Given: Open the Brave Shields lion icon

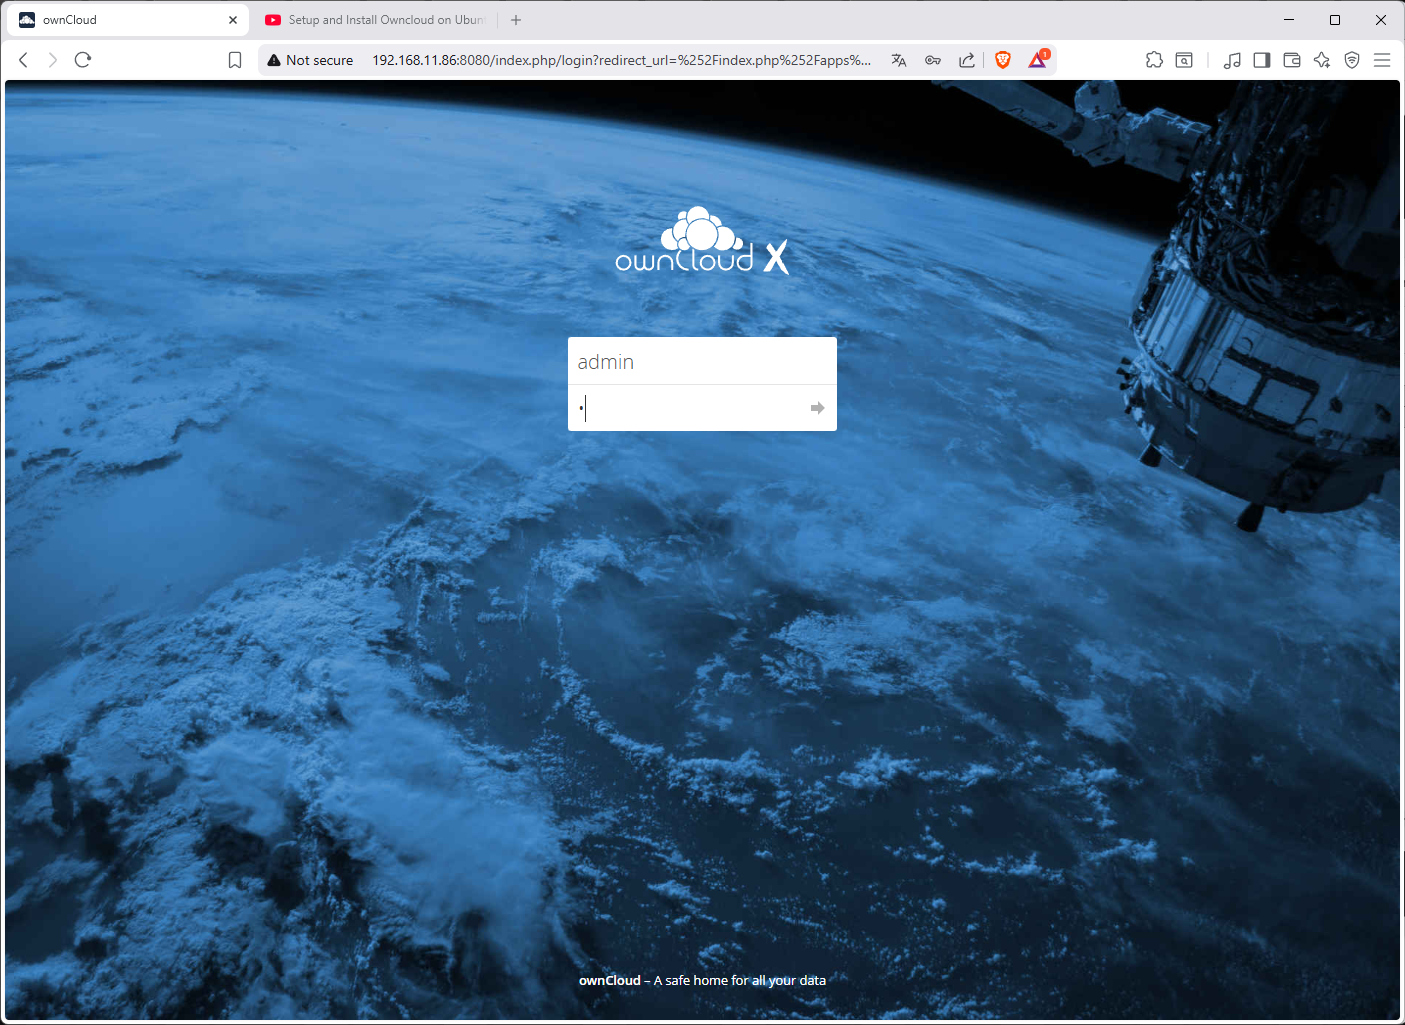Looking at the screenshot, I should (x=1003, y=60).
